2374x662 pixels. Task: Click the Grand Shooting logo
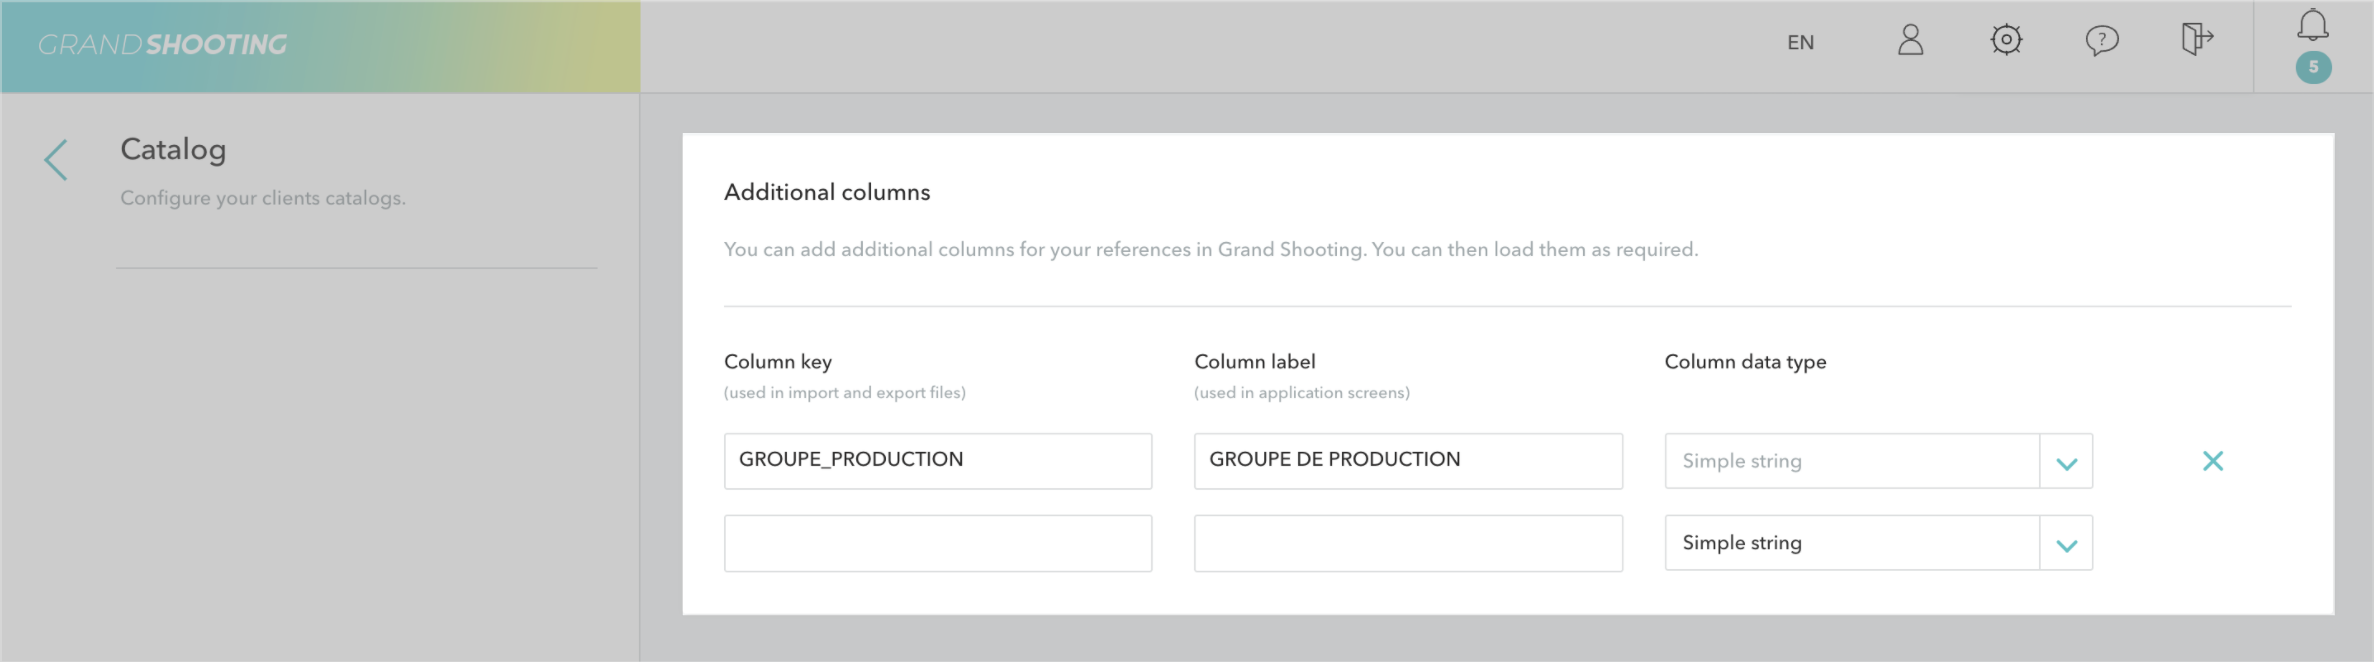[x=162, y=45]
